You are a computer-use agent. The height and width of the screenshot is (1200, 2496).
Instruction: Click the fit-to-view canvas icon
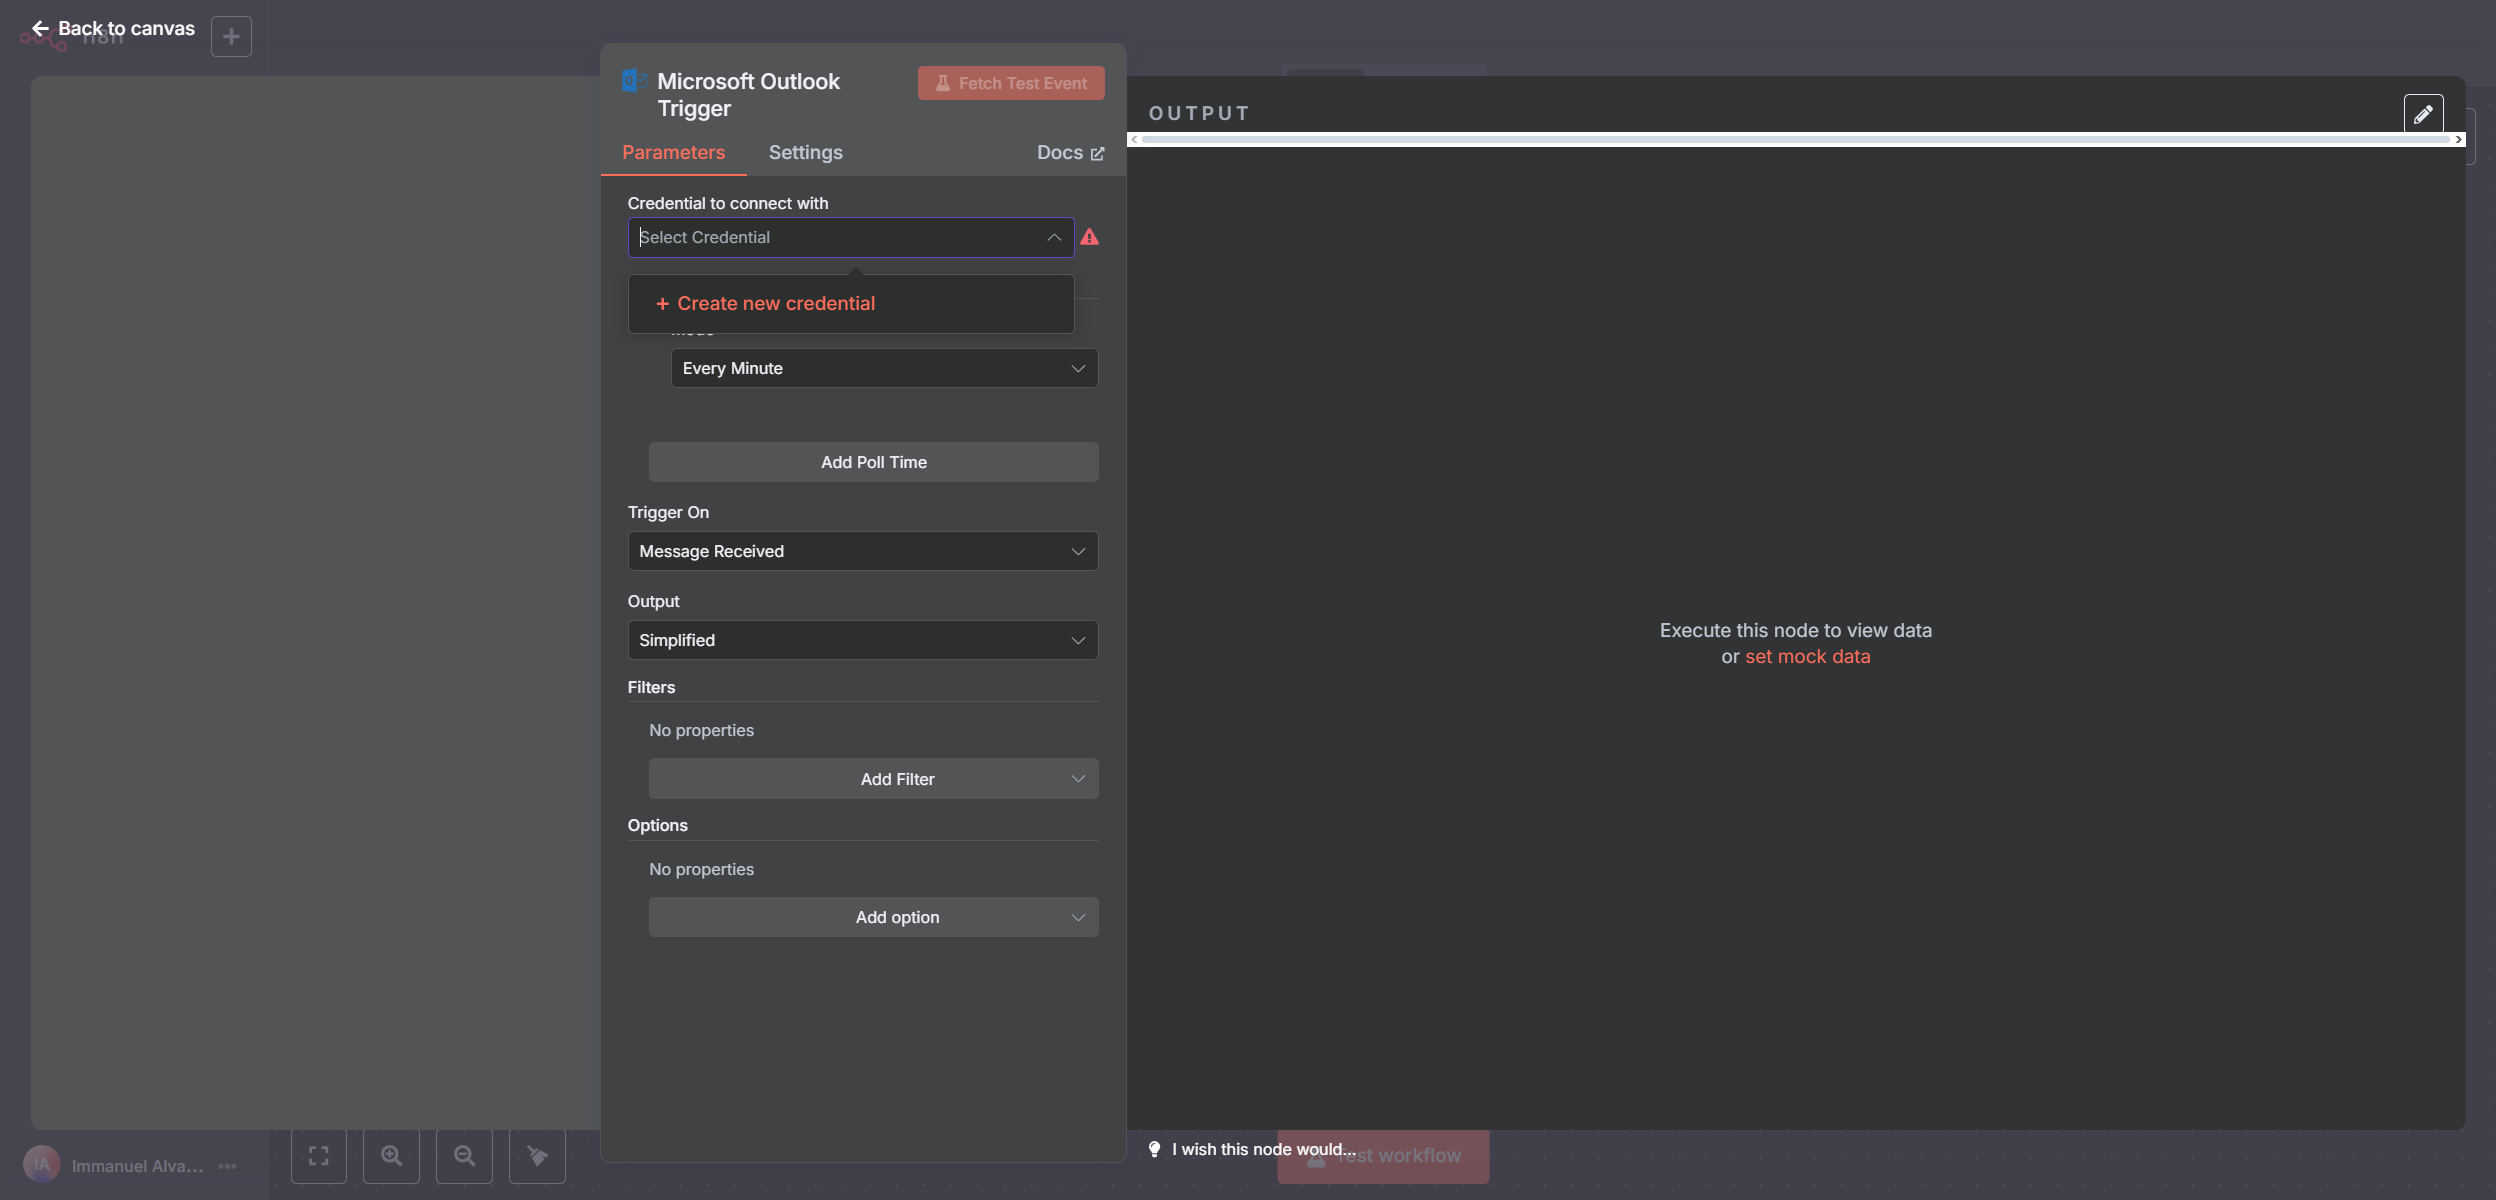pyautogui.click(x=319, y=1156)
